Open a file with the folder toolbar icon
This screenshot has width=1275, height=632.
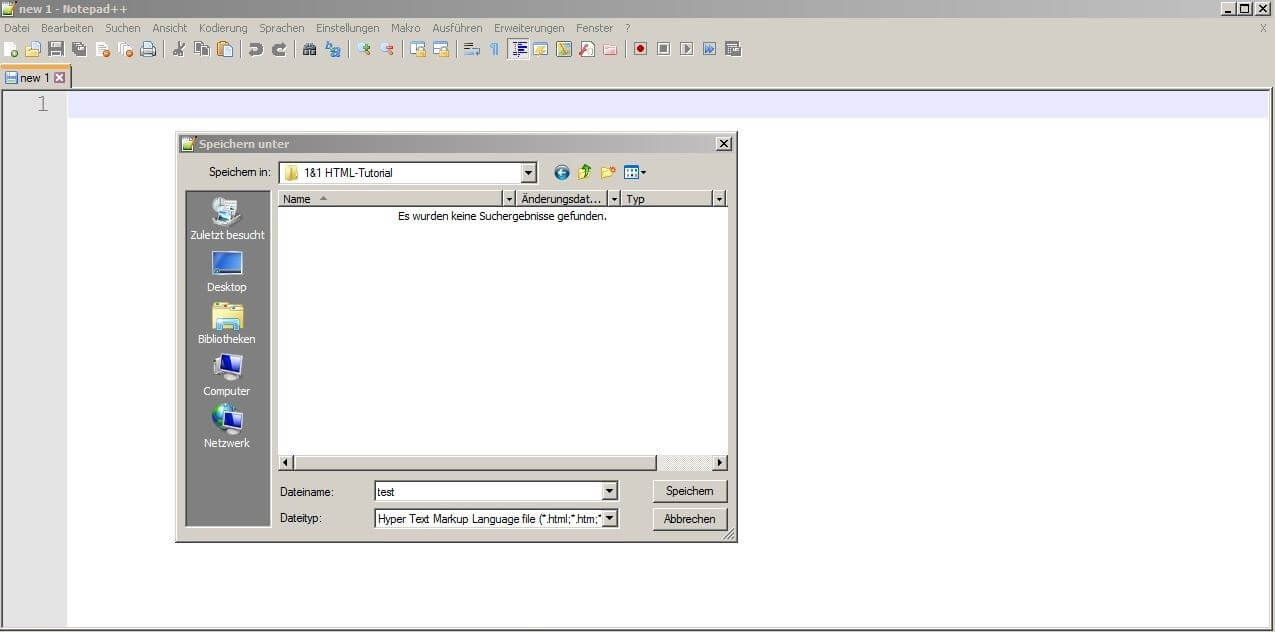pos(33,49)
